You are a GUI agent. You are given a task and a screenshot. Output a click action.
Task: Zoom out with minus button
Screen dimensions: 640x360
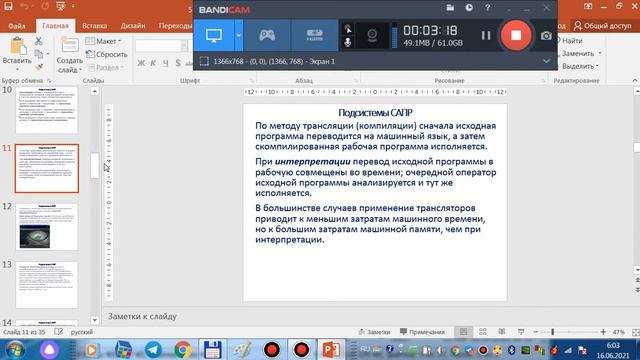(536, 332)
